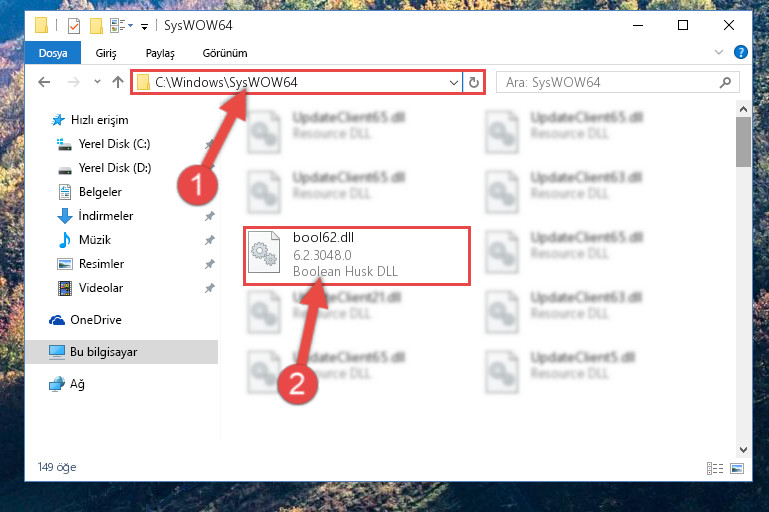The image size is (769, 512).
Task: Refresh the SysWOW64 folder view
Action: pos(474,82)
